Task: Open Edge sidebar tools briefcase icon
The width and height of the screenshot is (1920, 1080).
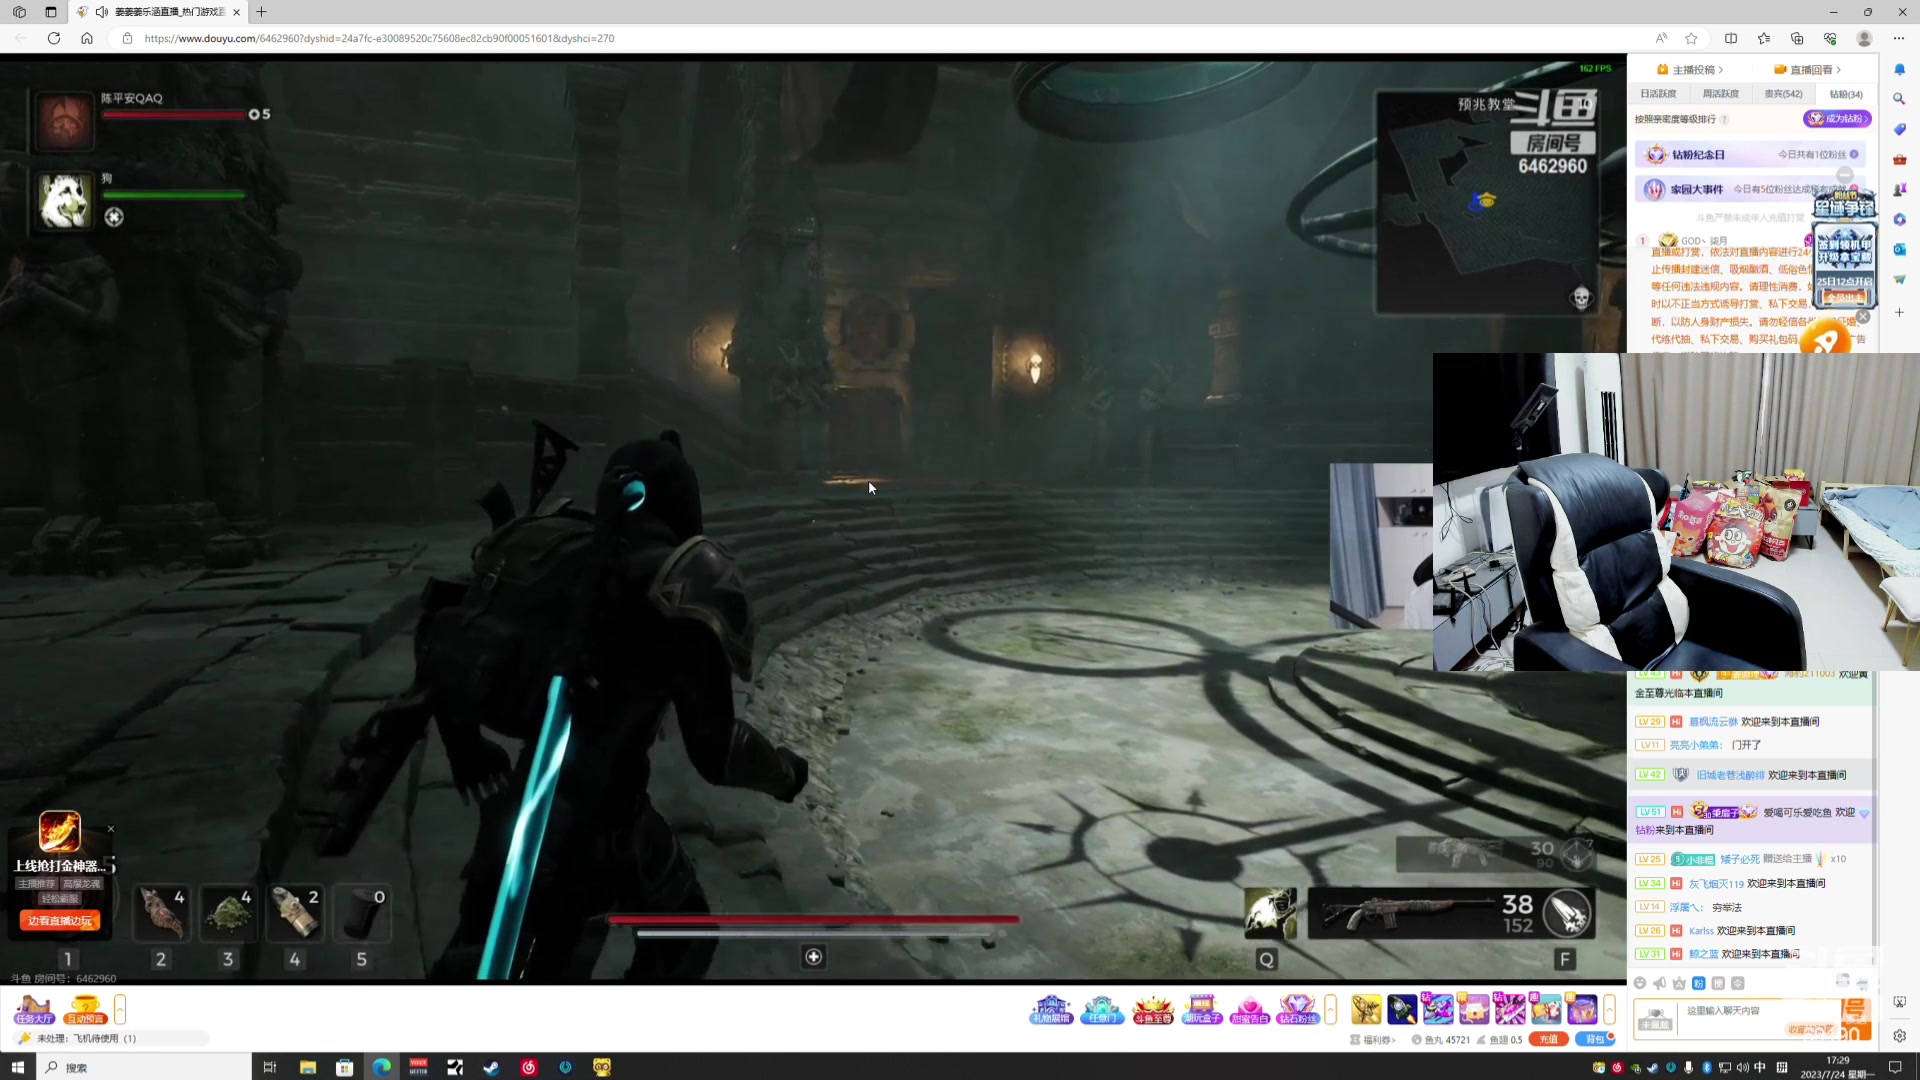Action: coord(1899,159)
